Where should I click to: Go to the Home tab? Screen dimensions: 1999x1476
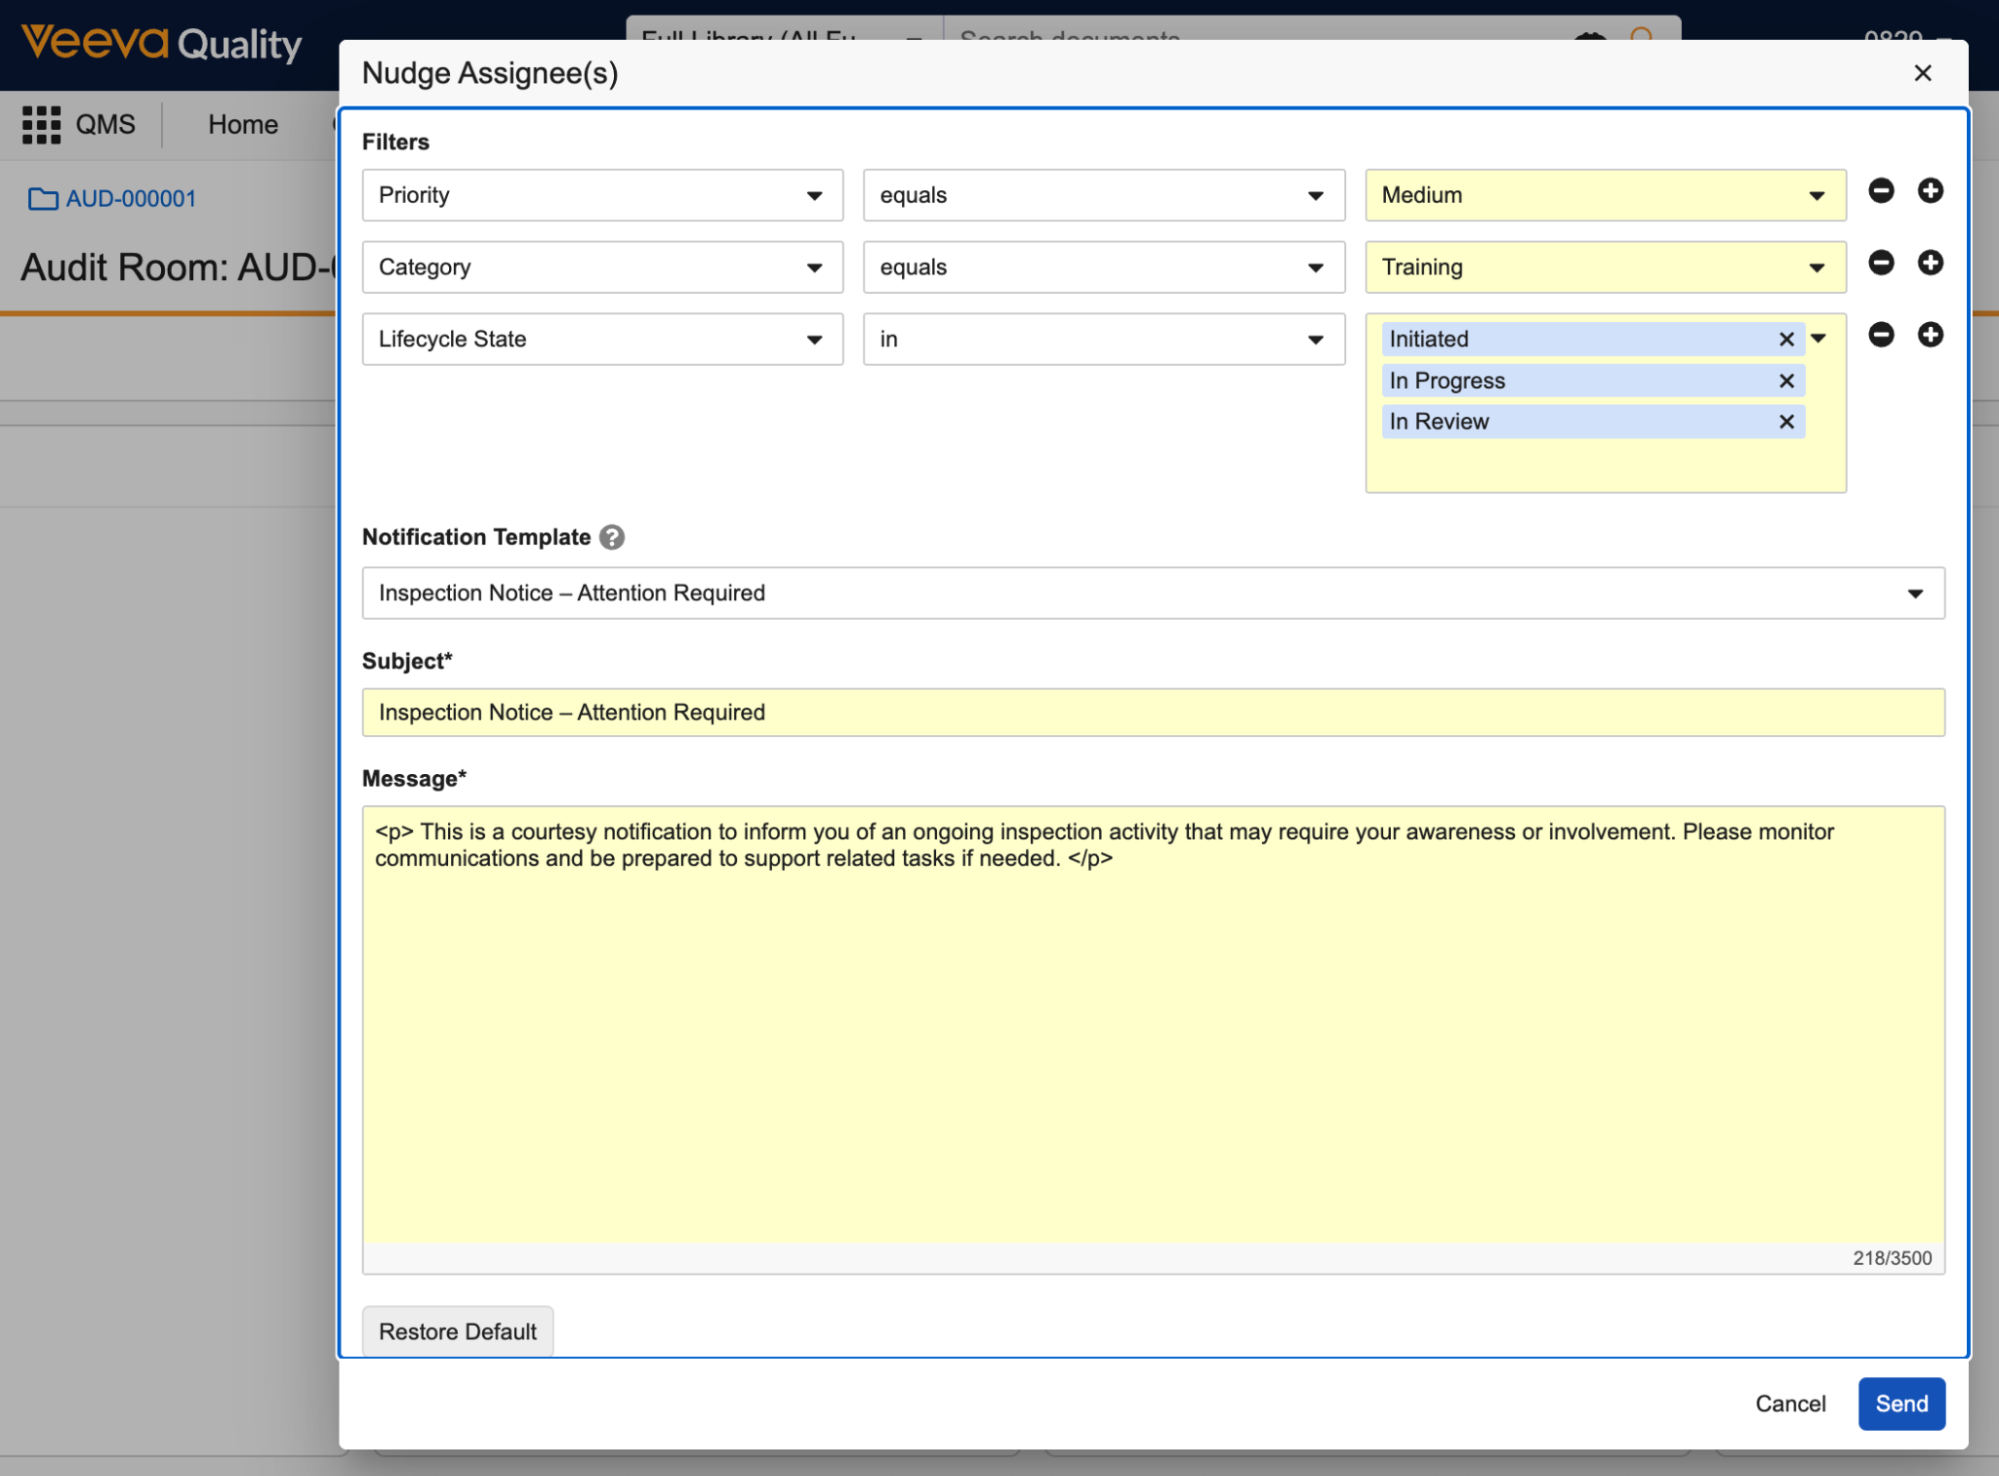[x=243, y=125]
